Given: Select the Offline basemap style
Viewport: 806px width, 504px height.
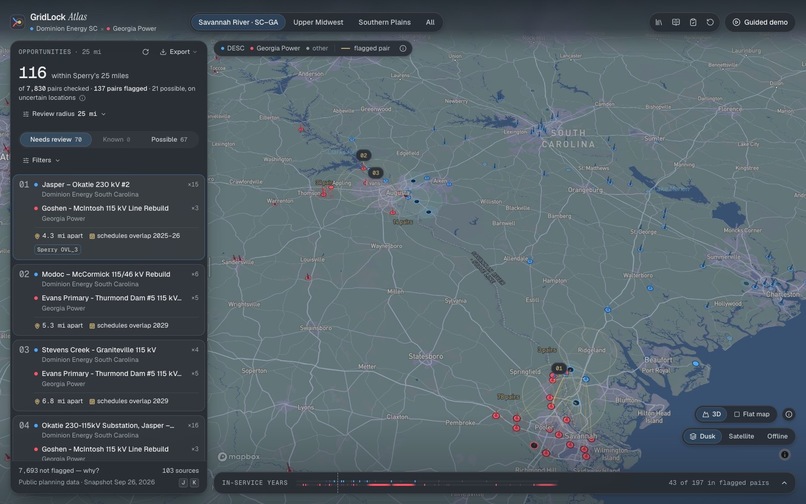Looking at the screenshot, I should [777, 436].
